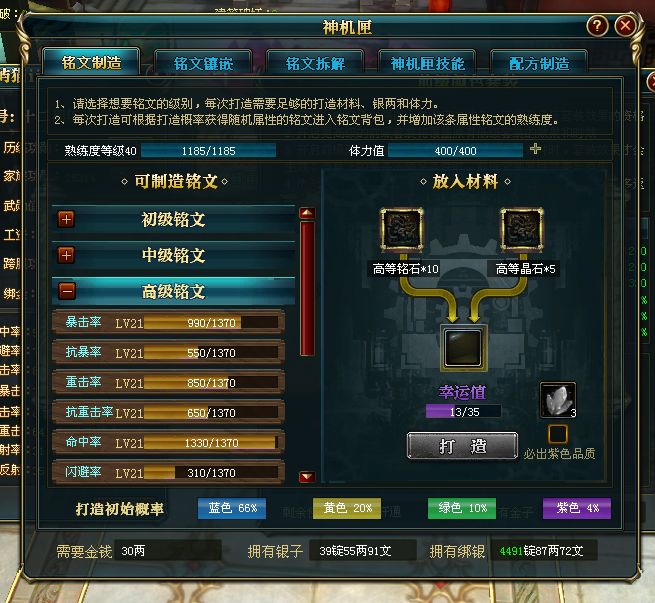Screen dimensions: 655x603
Task: Switch to the 铭文镶嵌 tab
Action: click(x=203, y=63)
